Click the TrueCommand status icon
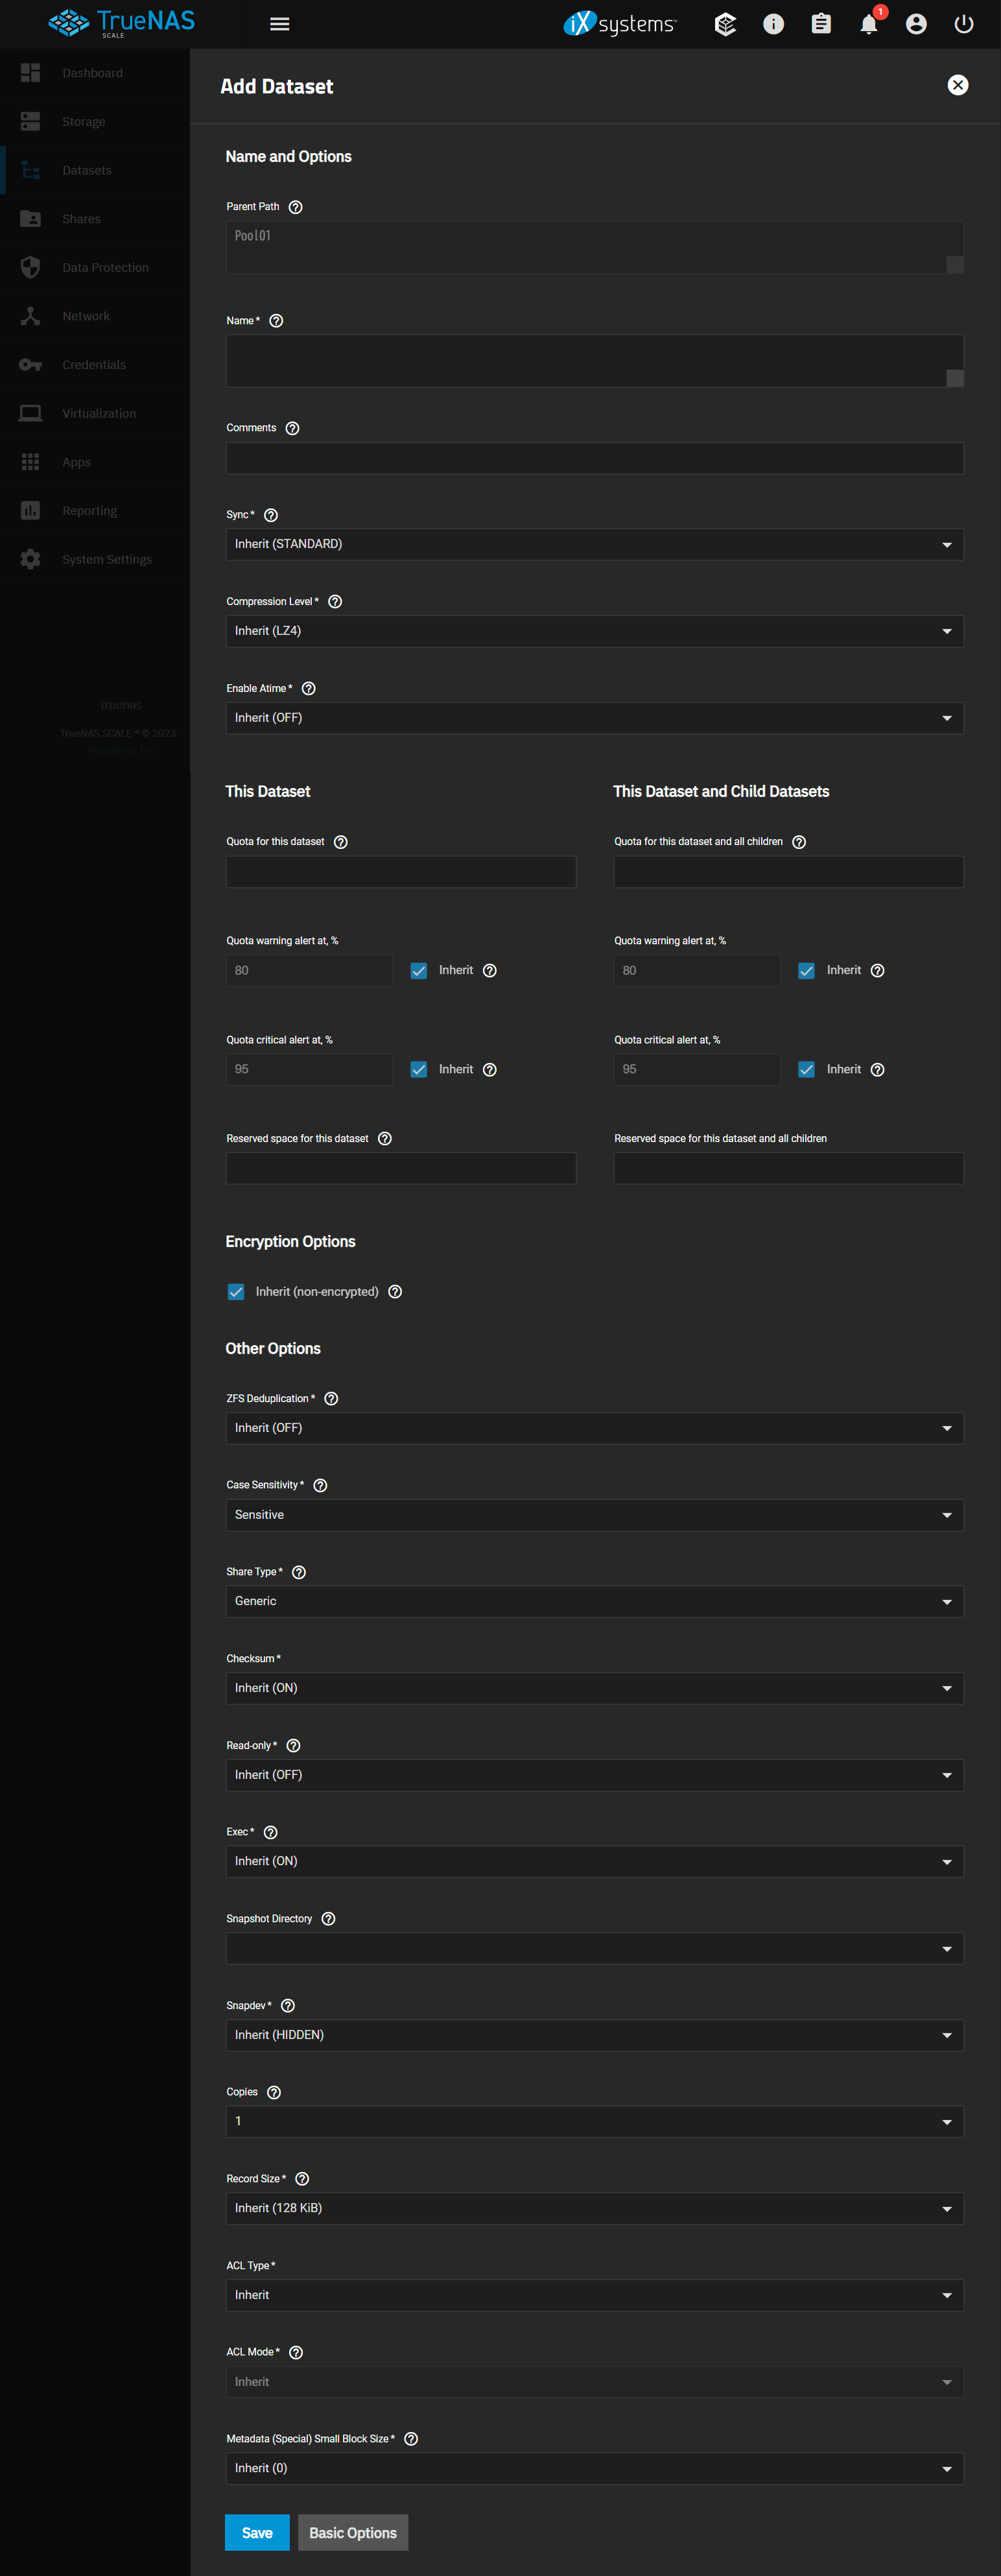This screenshot has width=1001, height=2576. pos(725,25)
